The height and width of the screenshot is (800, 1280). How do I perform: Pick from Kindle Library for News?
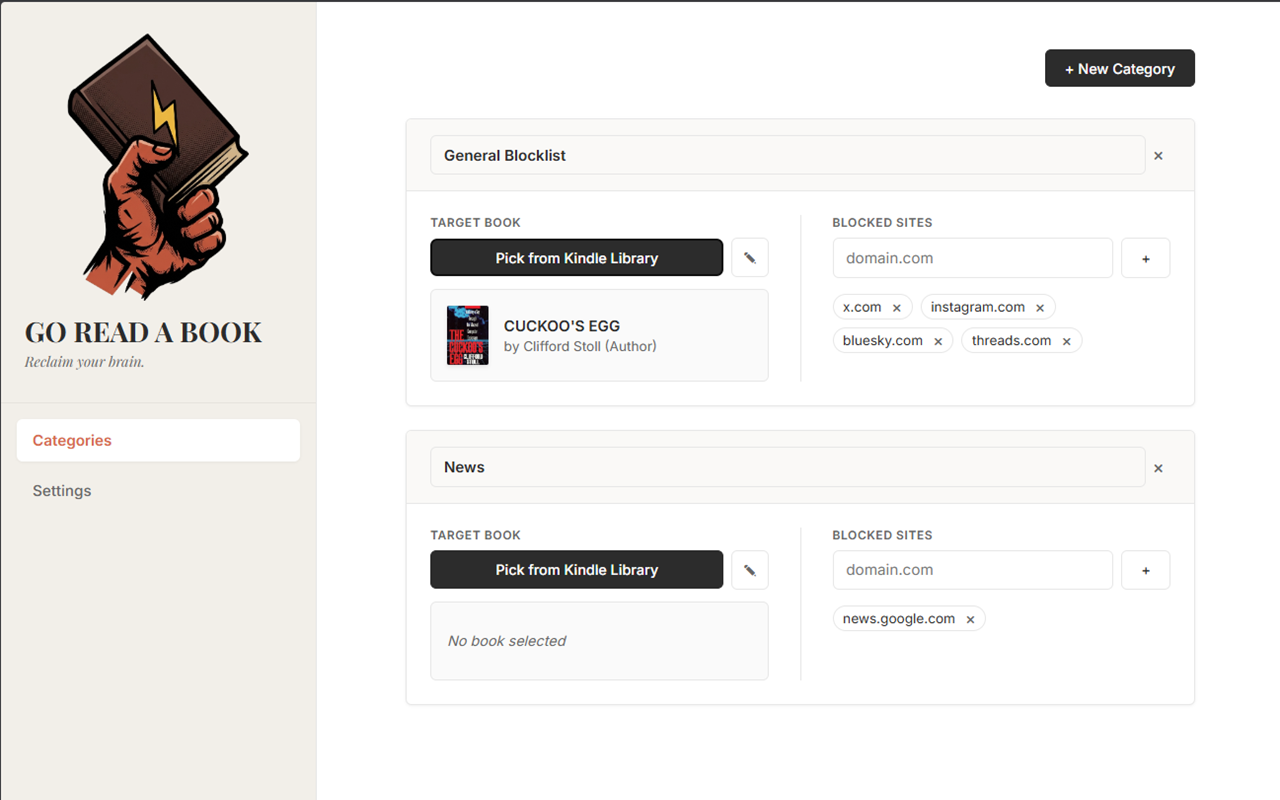pyautogui.click(x=576, y=570)
